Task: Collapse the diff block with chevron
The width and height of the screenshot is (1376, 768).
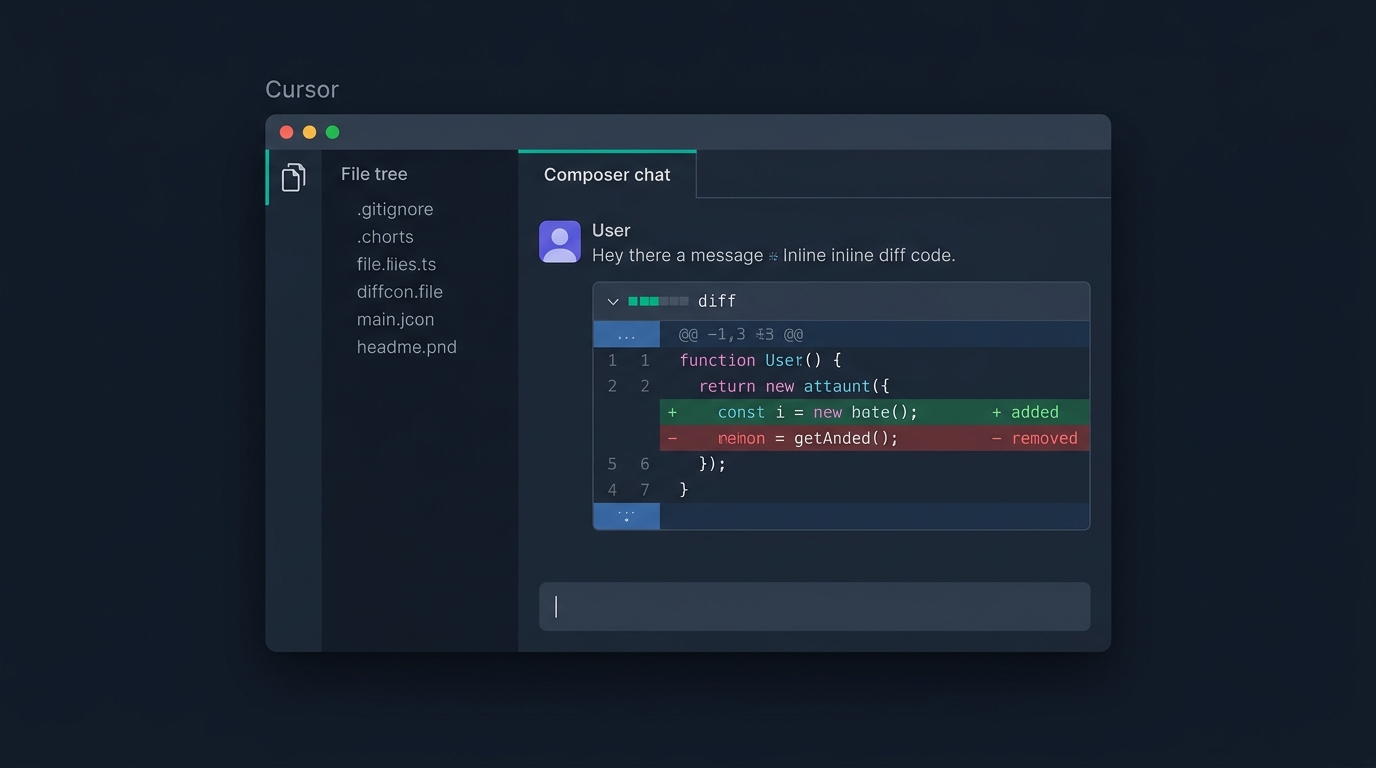Action: pos(613,301)
